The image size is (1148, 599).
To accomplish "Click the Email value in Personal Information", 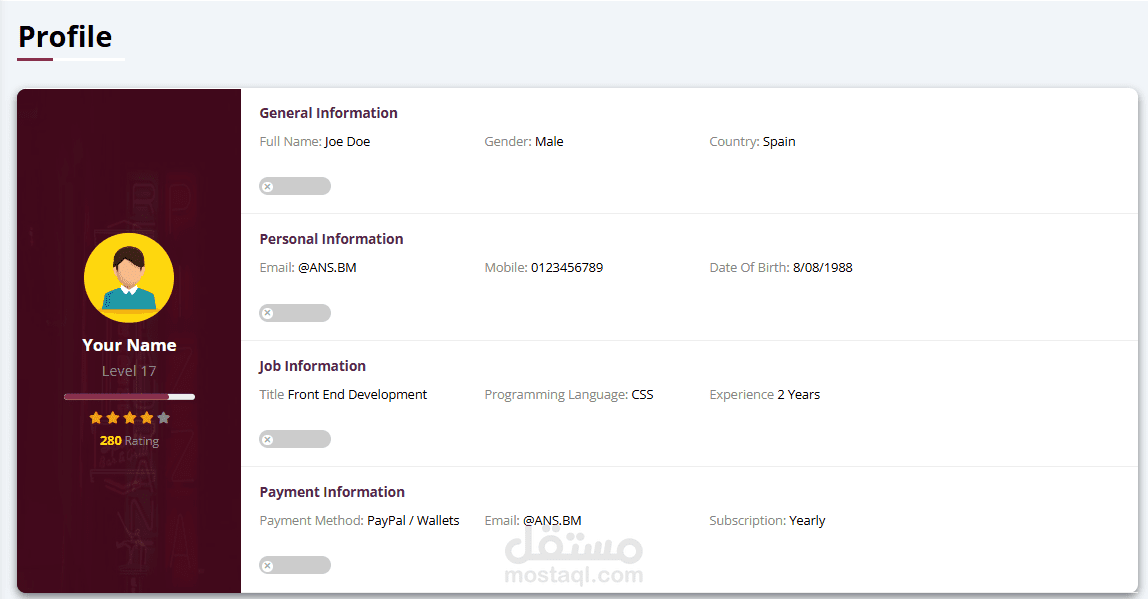I will [x=327, y=268].
